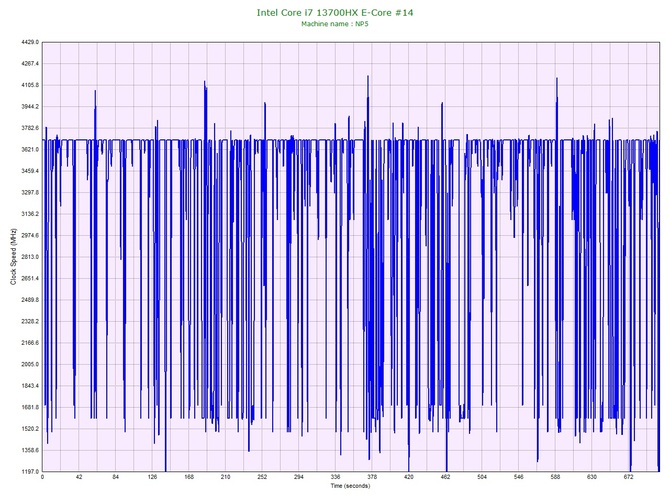This screenshot has width=670, height=503.
Task: Click the 672 tick on time axis
Action: 629,477
